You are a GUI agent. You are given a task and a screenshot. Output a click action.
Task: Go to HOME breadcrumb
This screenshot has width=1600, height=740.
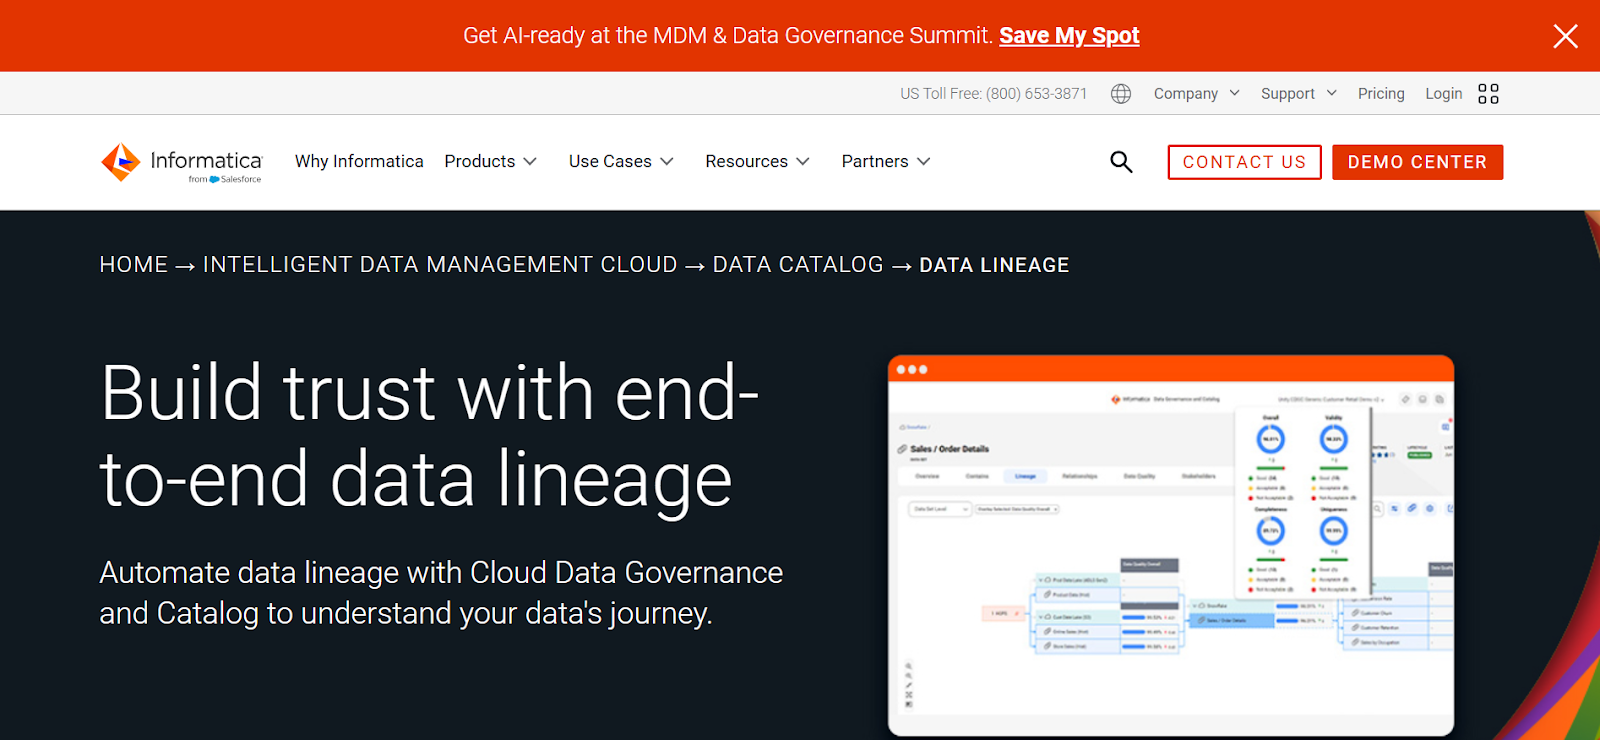pos(134,265)
